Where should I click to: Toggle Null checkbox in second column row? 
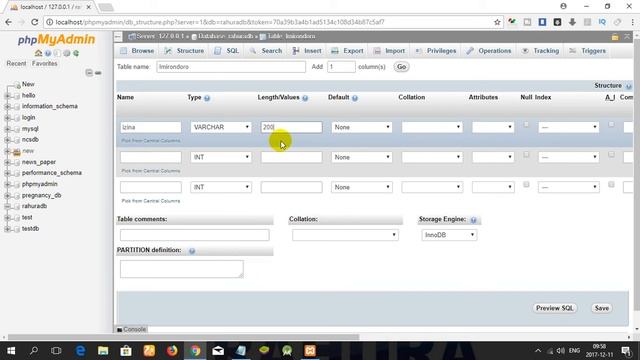526,154
